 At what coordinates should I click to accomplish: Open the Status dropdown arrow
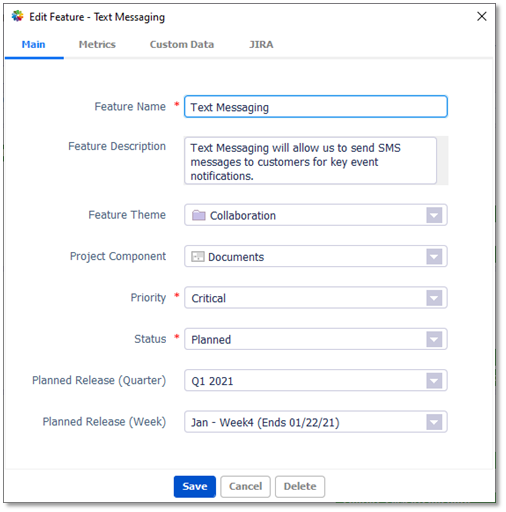(434, 339)
